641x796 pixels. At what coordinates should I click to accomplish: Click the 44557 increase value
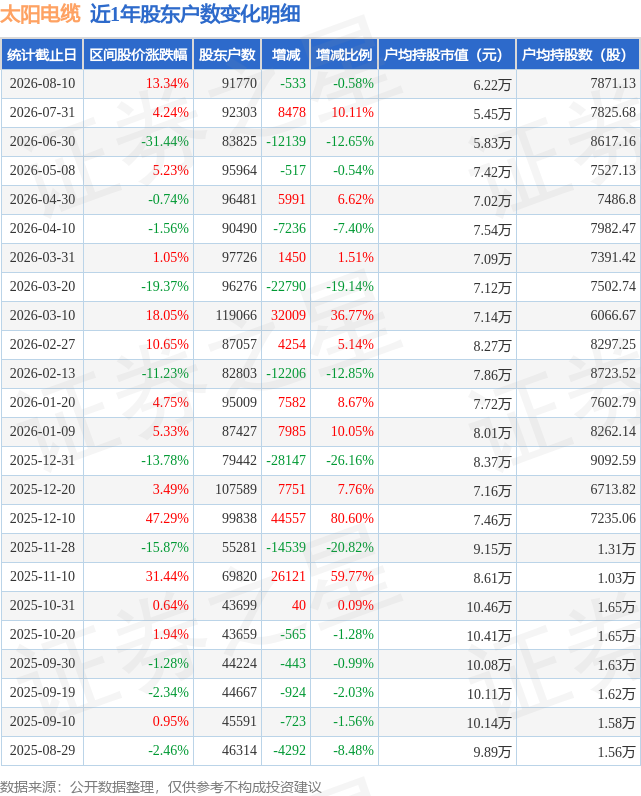[x=288, y=518]
